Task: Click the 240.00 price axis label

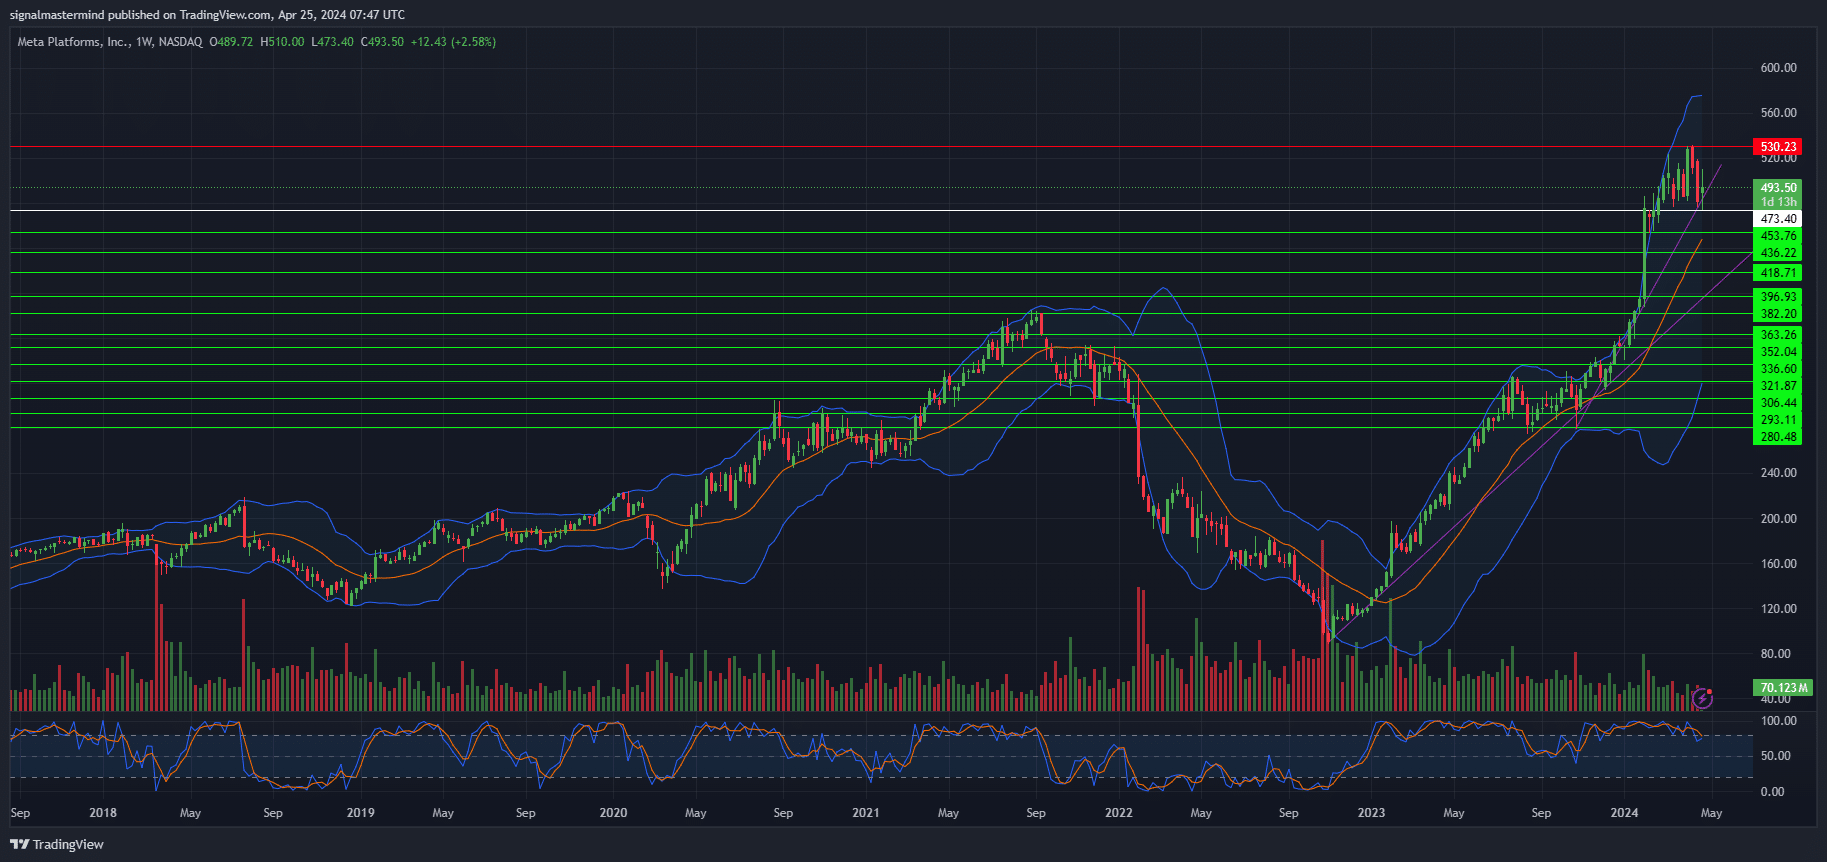Action: click(x=1778, y=473)
